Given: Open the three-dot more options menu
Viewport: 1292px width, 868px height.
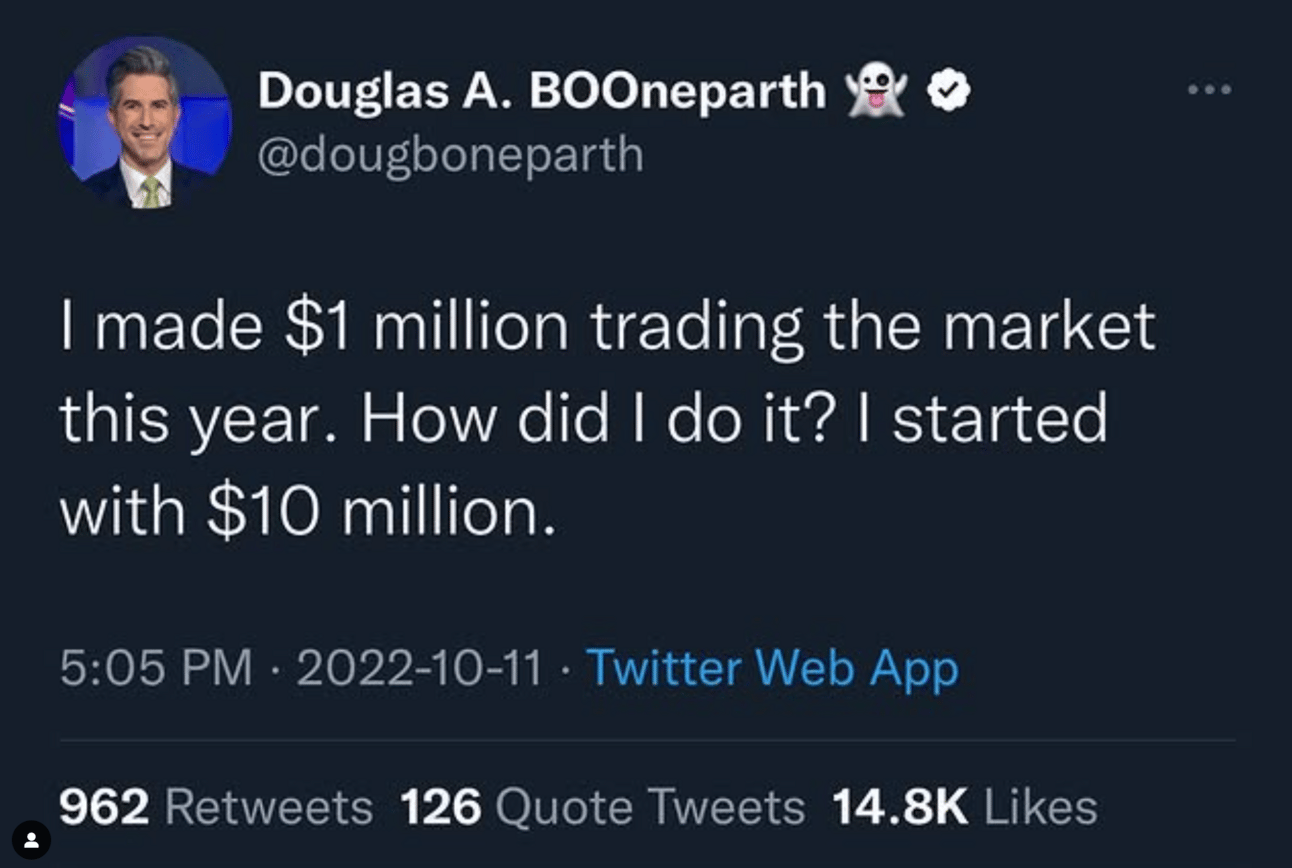Looking at the screenshot, I should 1210,90.
